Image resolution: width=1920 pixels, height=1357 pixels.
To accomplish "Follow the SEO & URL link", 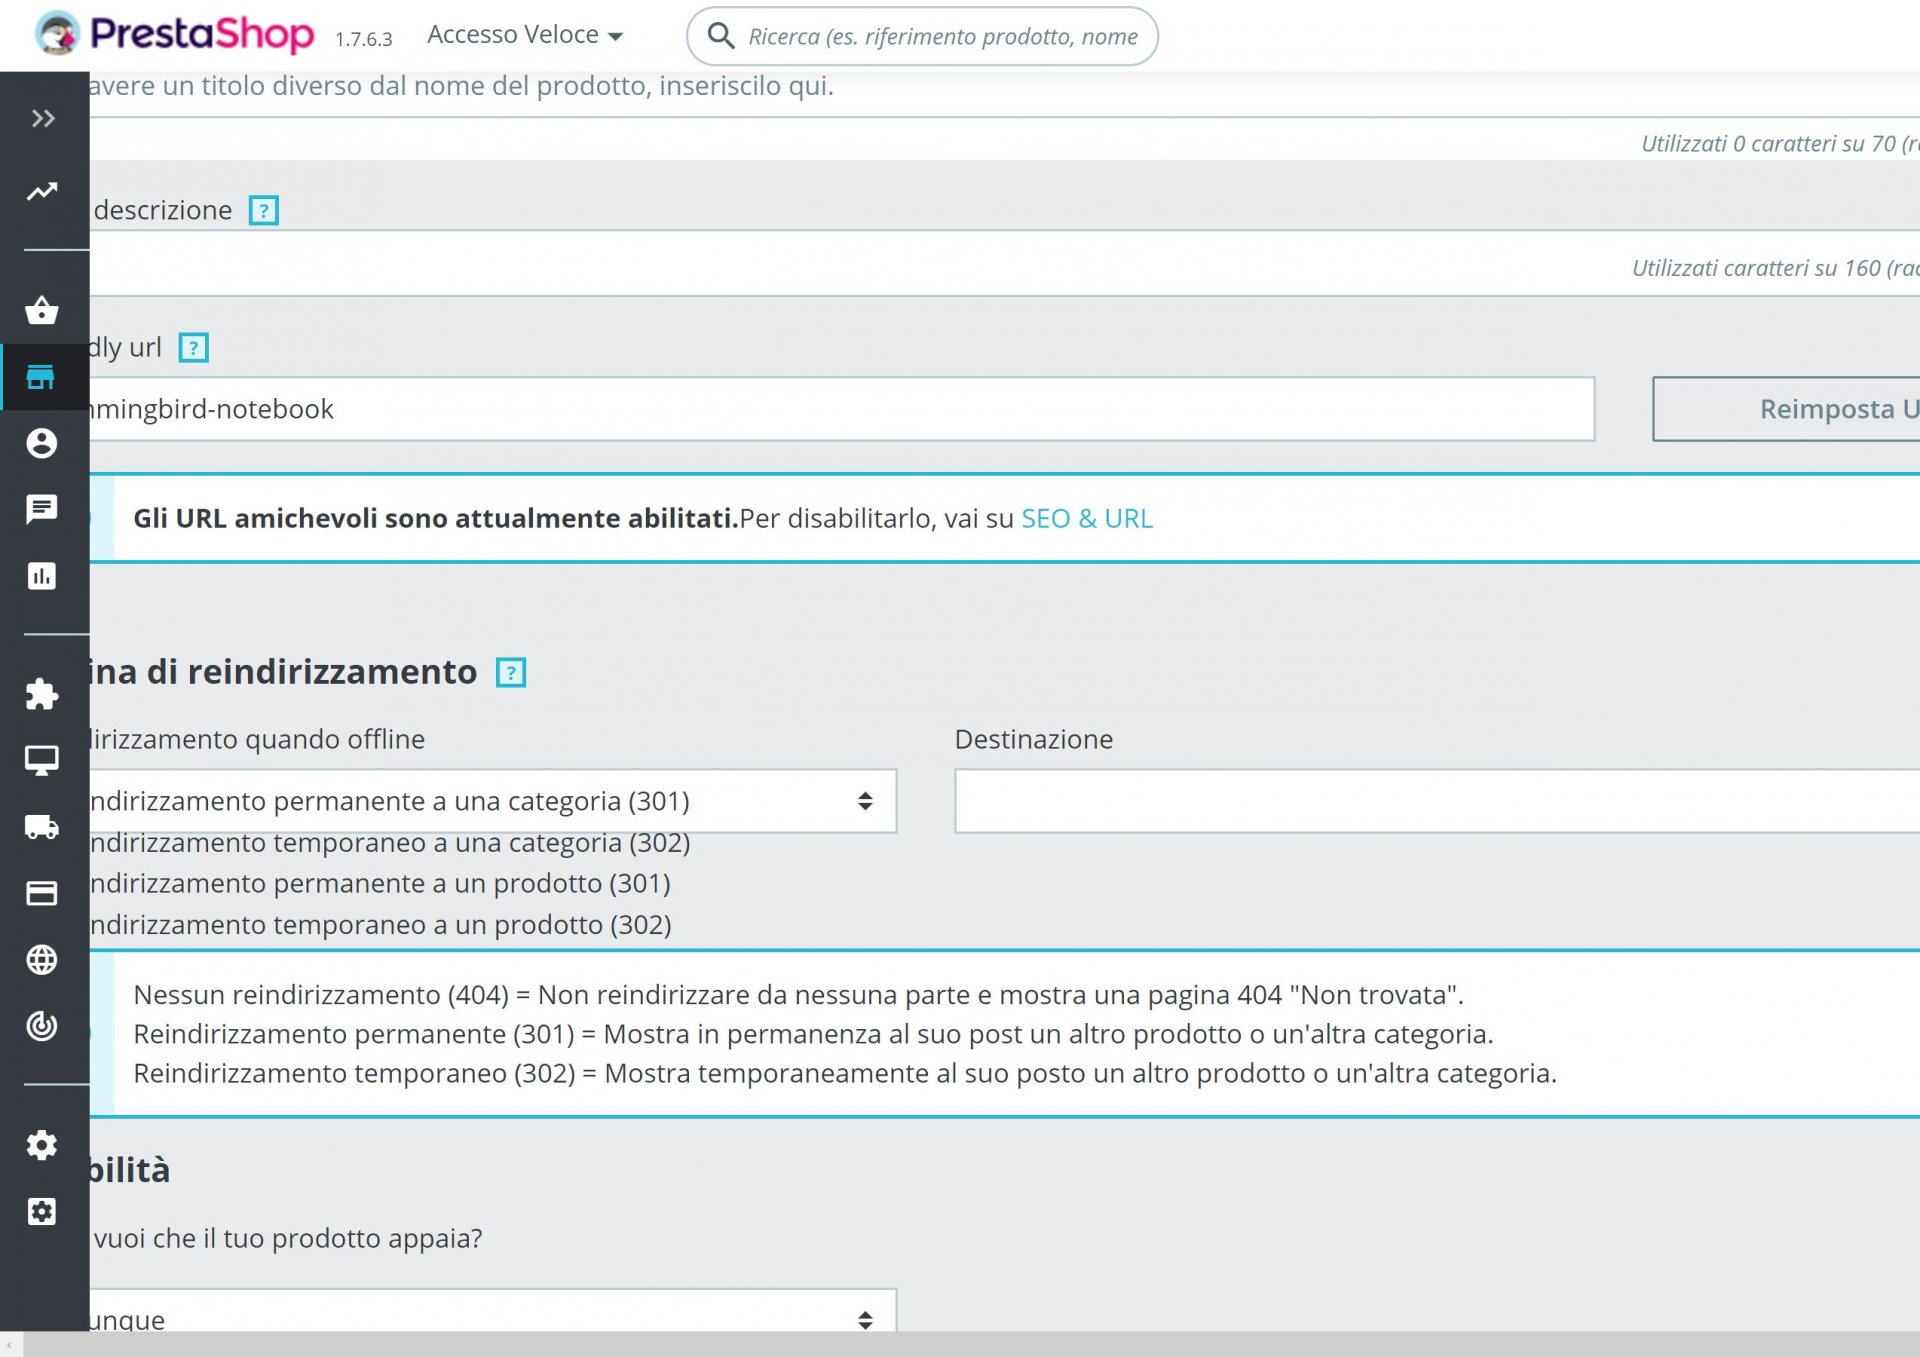I will (1086, 519).
